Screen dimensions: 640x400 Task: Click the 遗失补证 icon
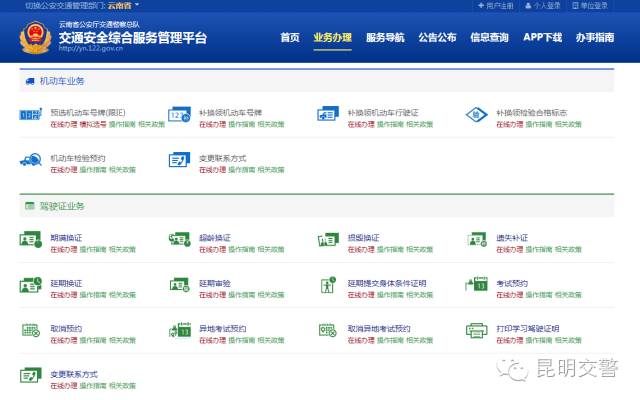[x=477, y=239]
